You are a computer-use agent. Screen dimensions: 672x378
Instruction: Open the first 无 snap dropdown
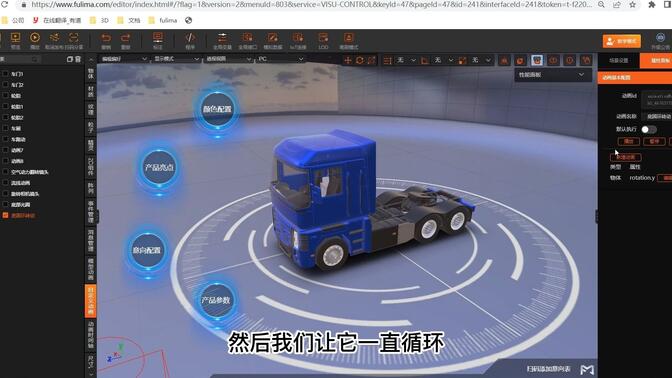coord(405,60)
